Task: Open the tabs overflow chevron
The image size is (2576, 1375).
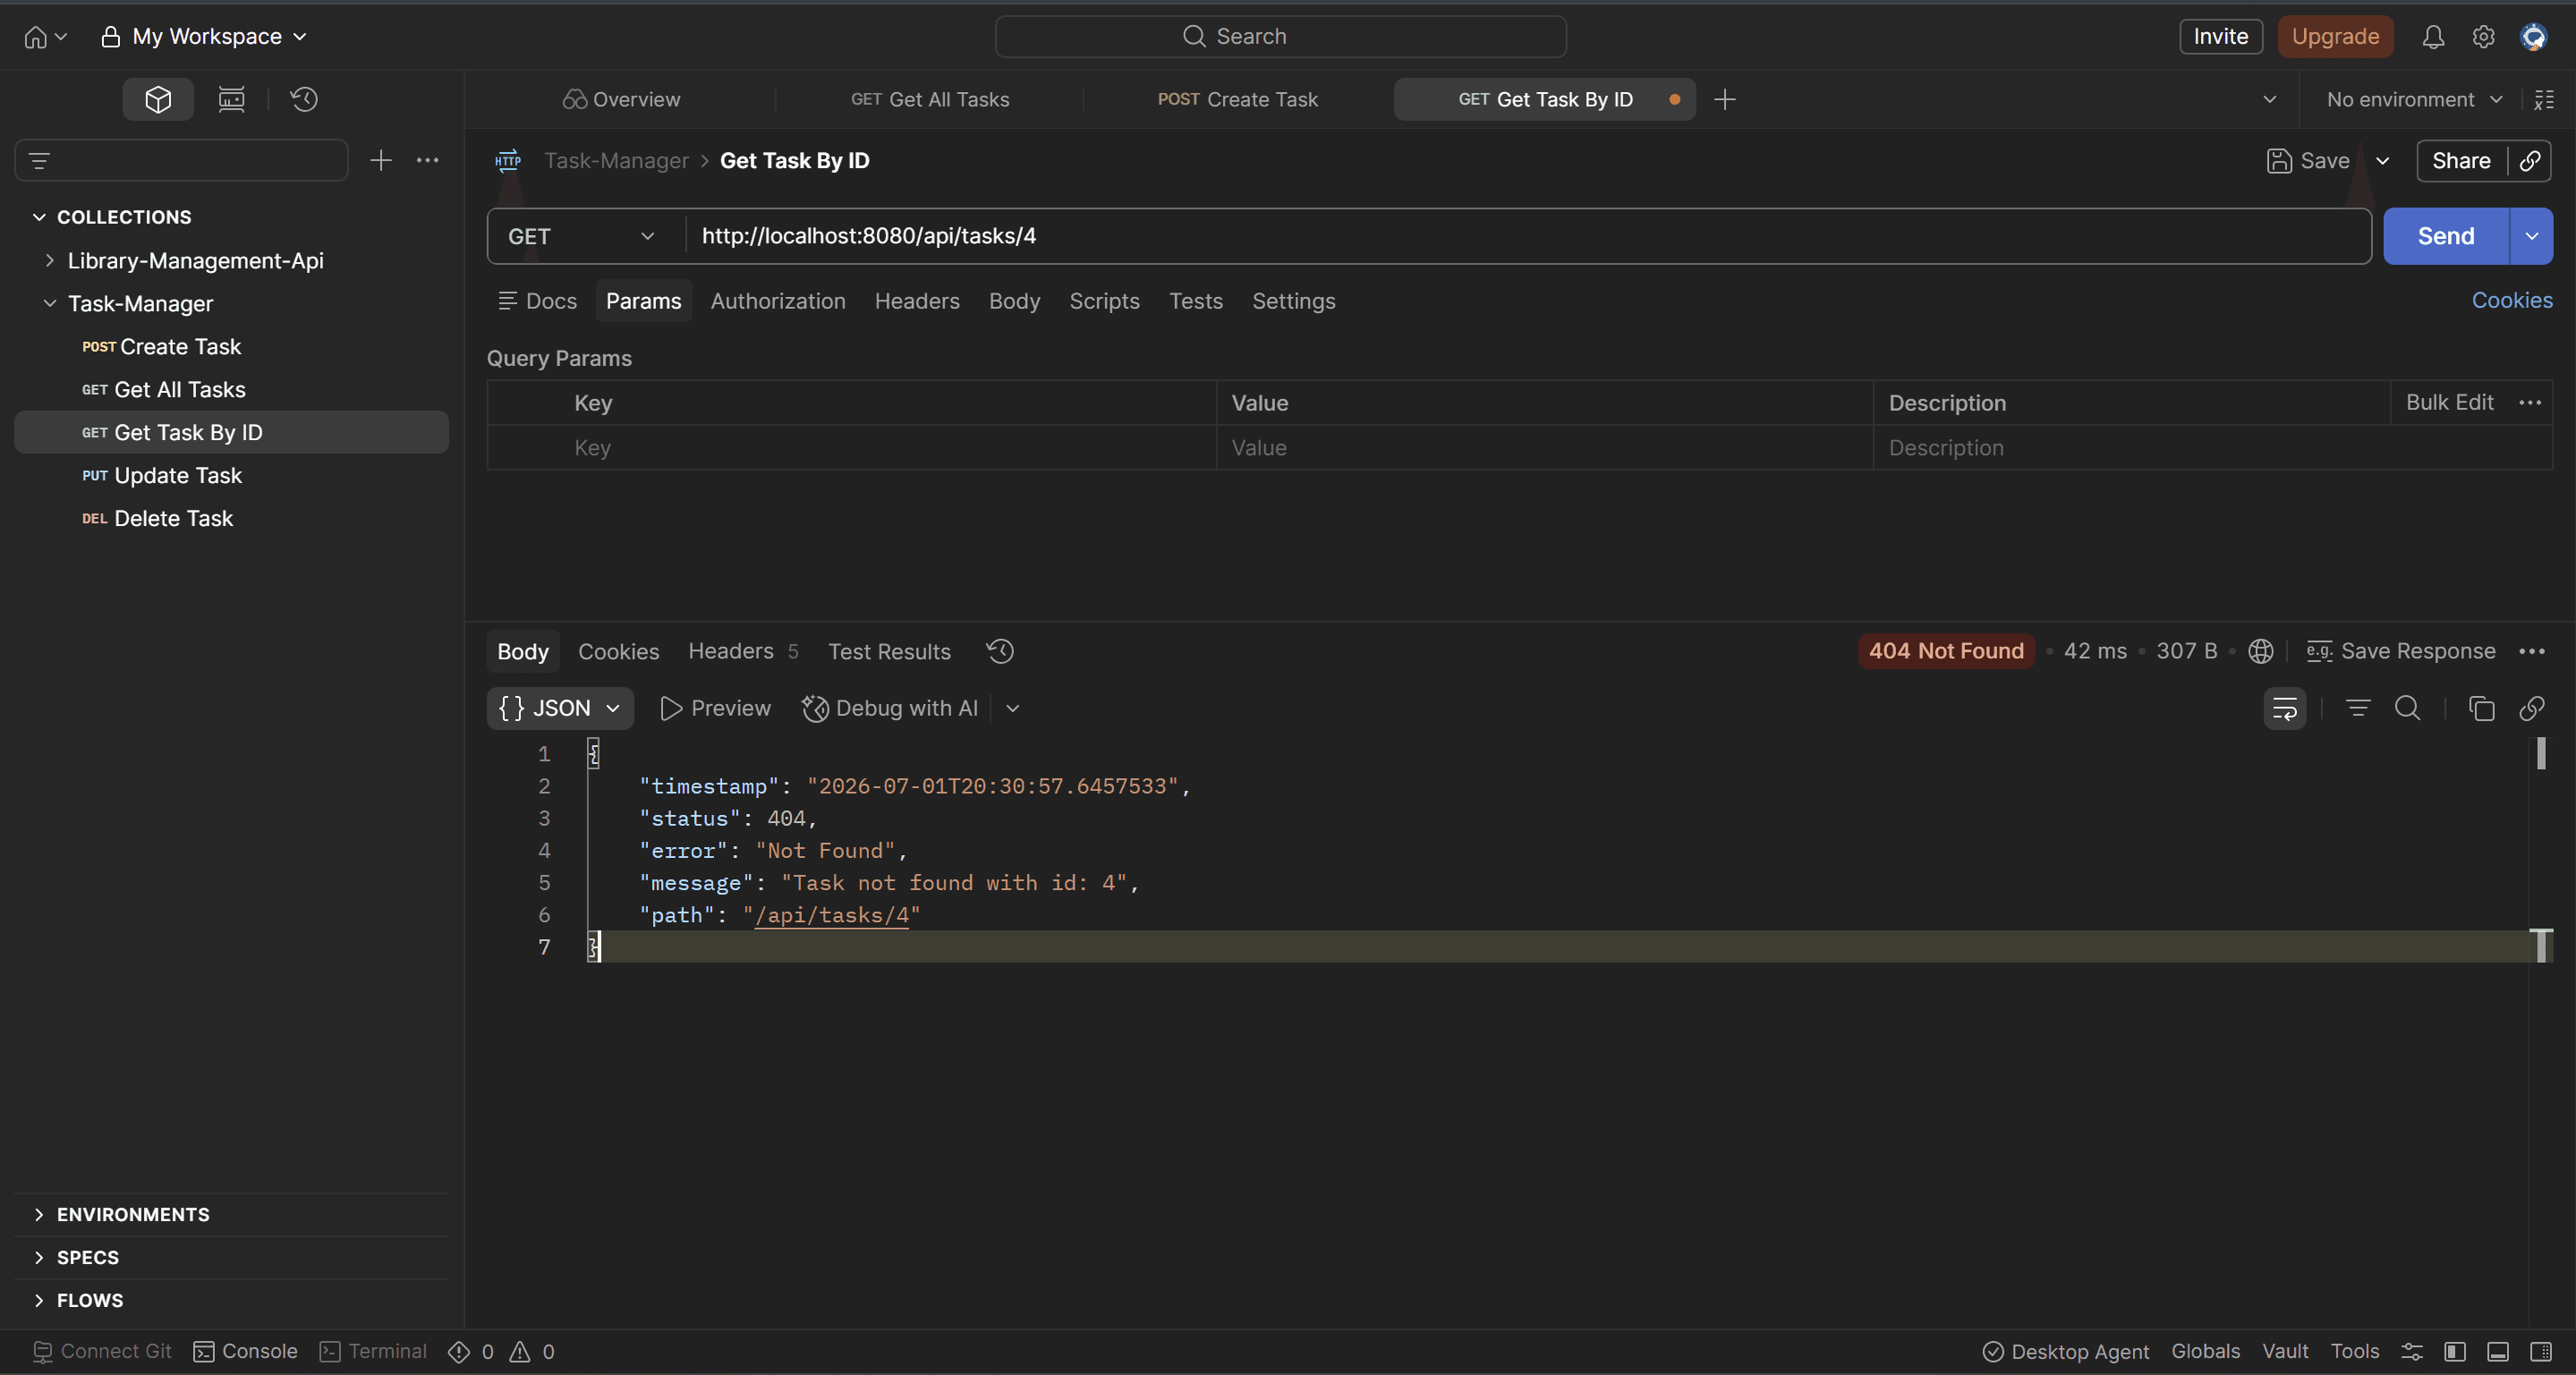Action: click(2269, 99)
